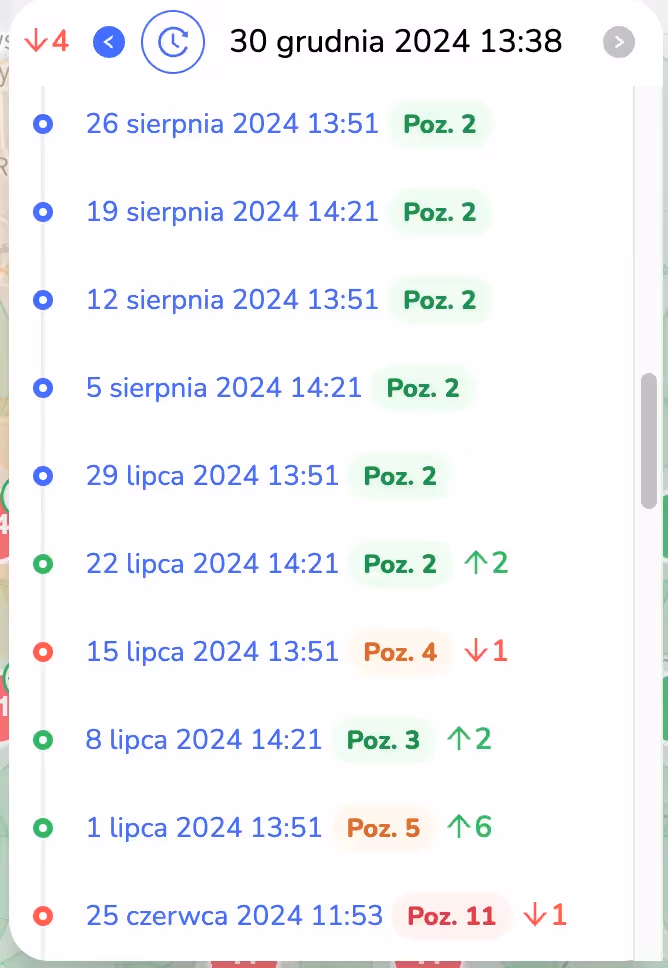Click red timeline dot for 25 czerwca
Image resolution: width=668 pixels, height=968 pixels.
pos(43,916)
